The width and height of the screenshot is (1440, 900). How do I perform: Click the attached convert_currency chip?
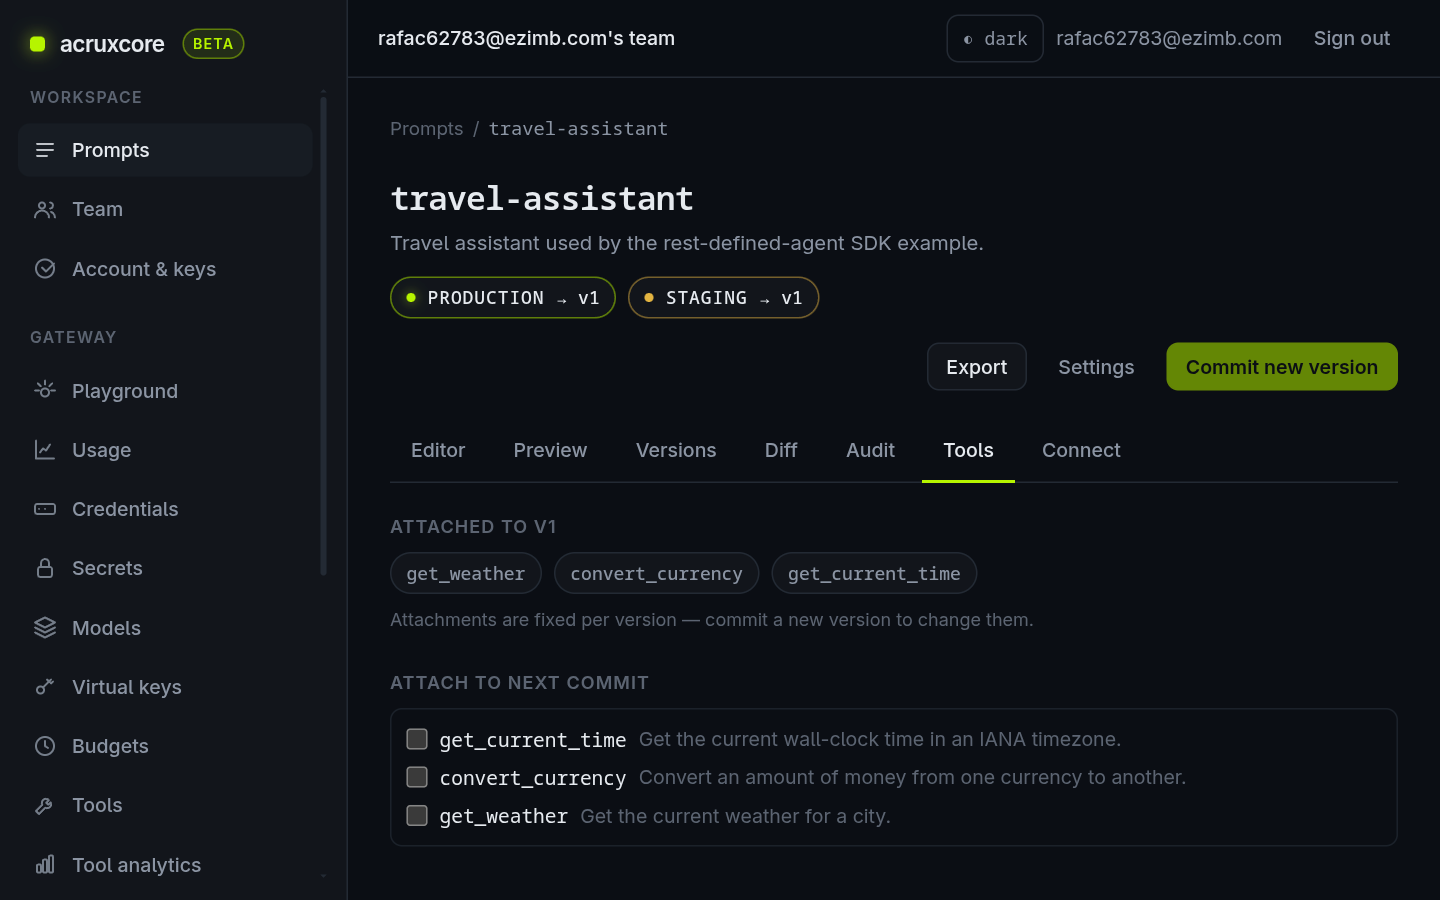pyautogui.click(x=656, y=573)
